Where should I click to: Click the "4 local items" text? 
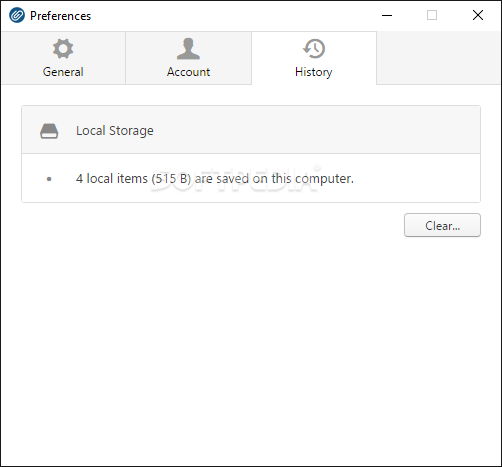(112, 179)
